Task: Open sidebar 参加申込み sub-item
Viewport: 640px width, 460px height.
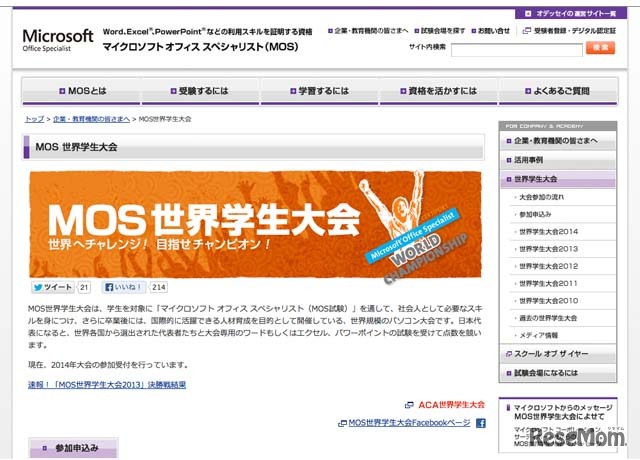Action: [x=562, y=214]
